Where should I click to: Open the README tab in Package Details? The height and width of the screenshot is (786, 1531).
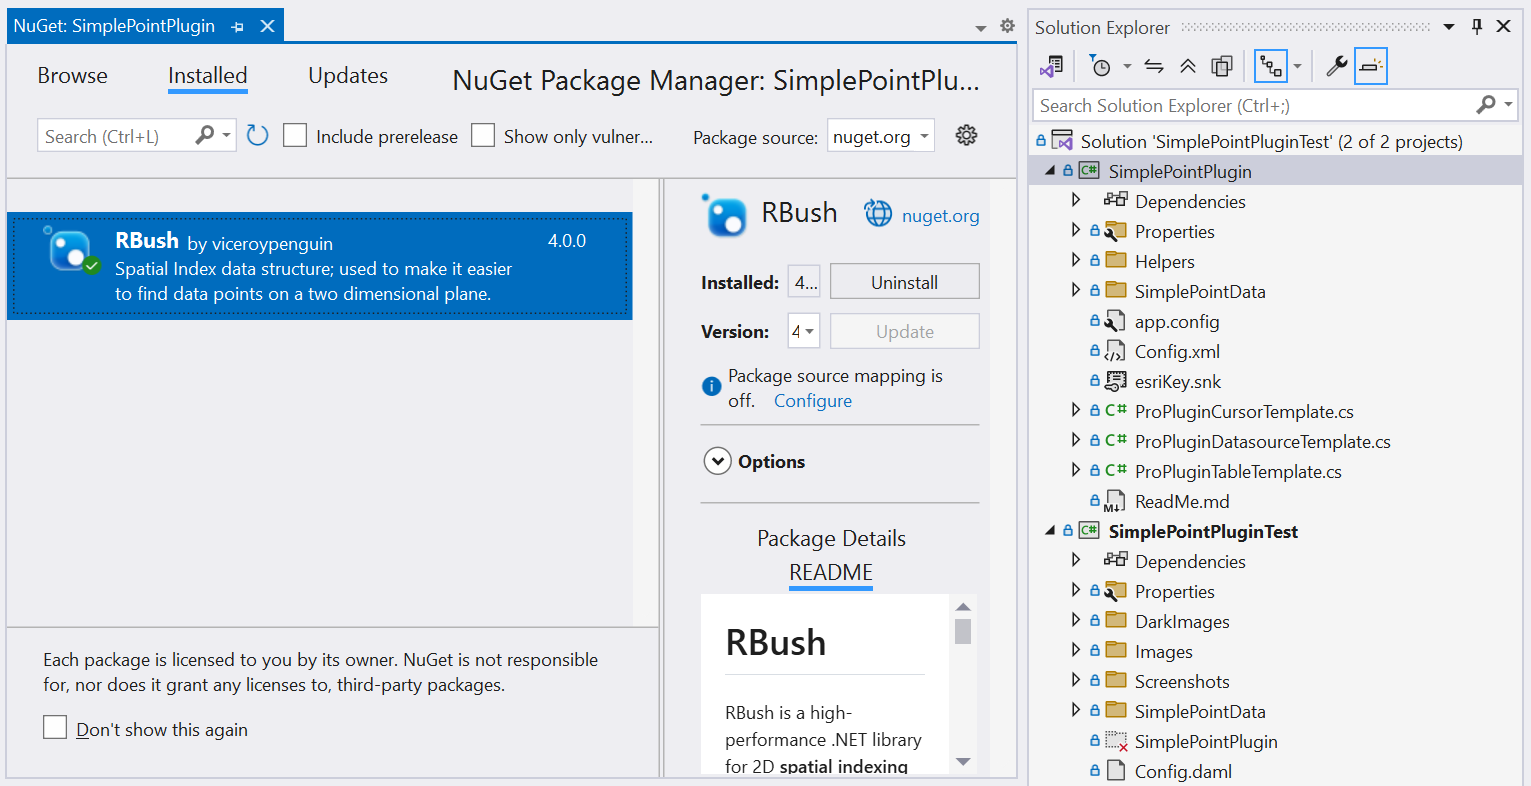point(831,573)
